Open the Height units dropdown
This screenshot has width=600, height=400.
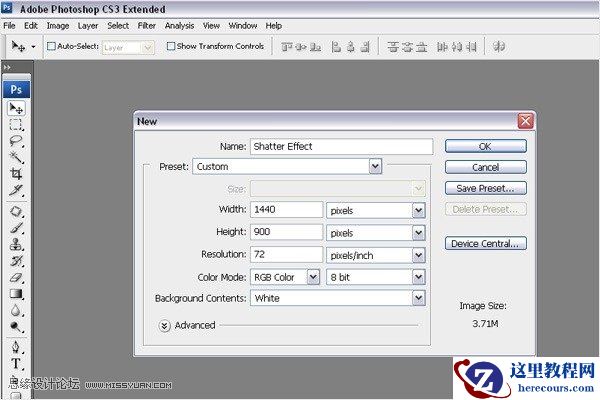point(376,233)
